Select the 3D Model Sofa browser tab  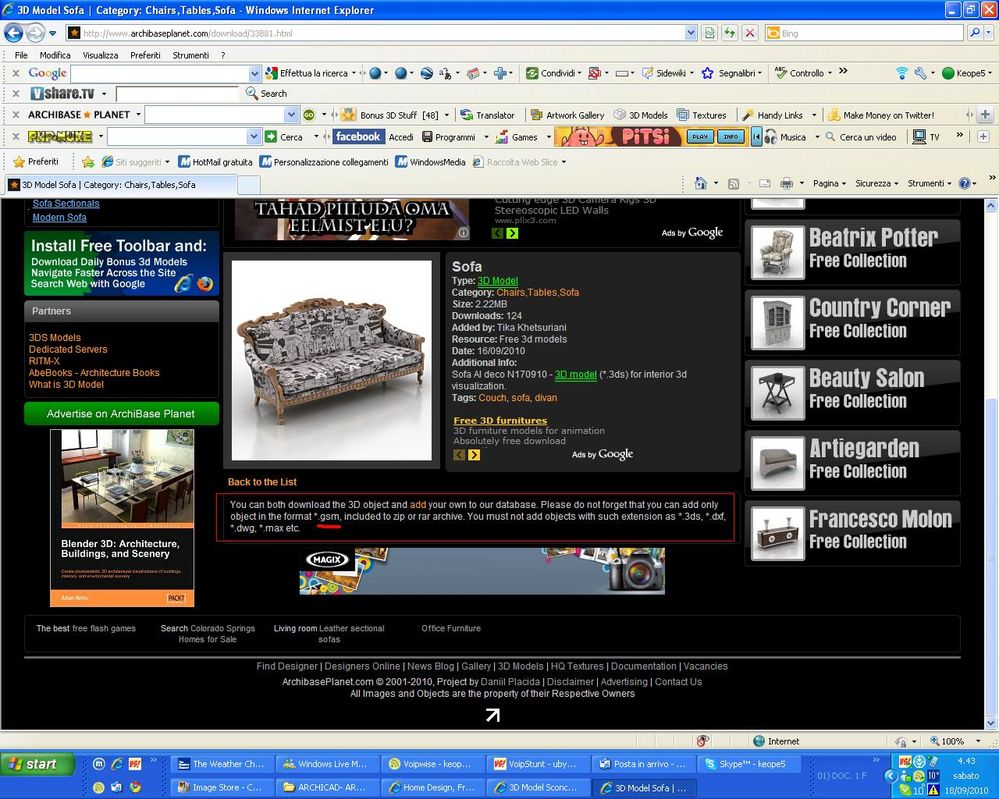pyautogui.click(x=121, y=185)
